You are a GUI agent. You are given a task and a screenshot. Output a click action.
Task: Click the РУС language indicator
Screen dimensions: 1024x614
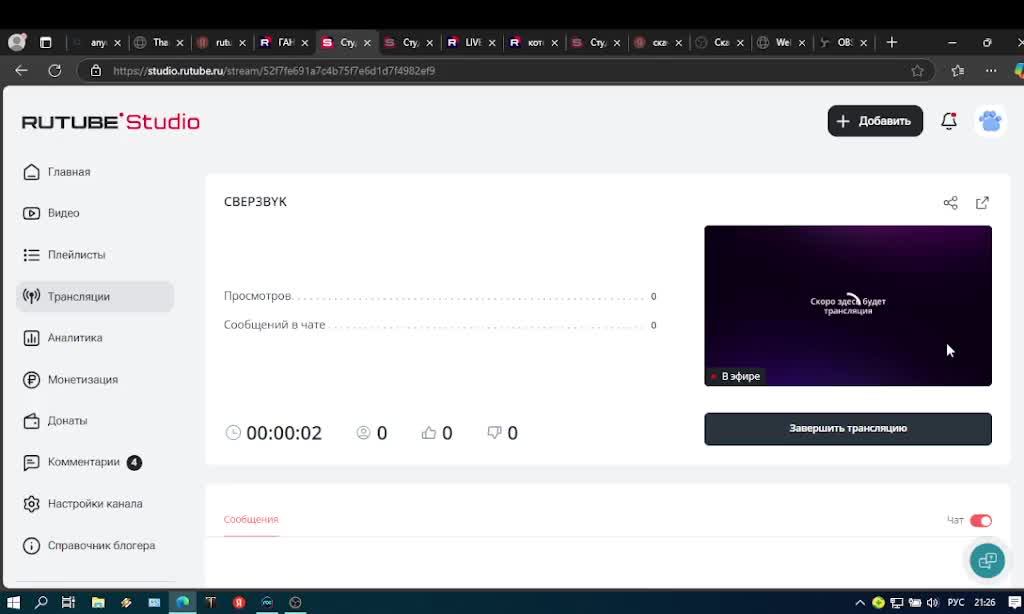[956, 602]
